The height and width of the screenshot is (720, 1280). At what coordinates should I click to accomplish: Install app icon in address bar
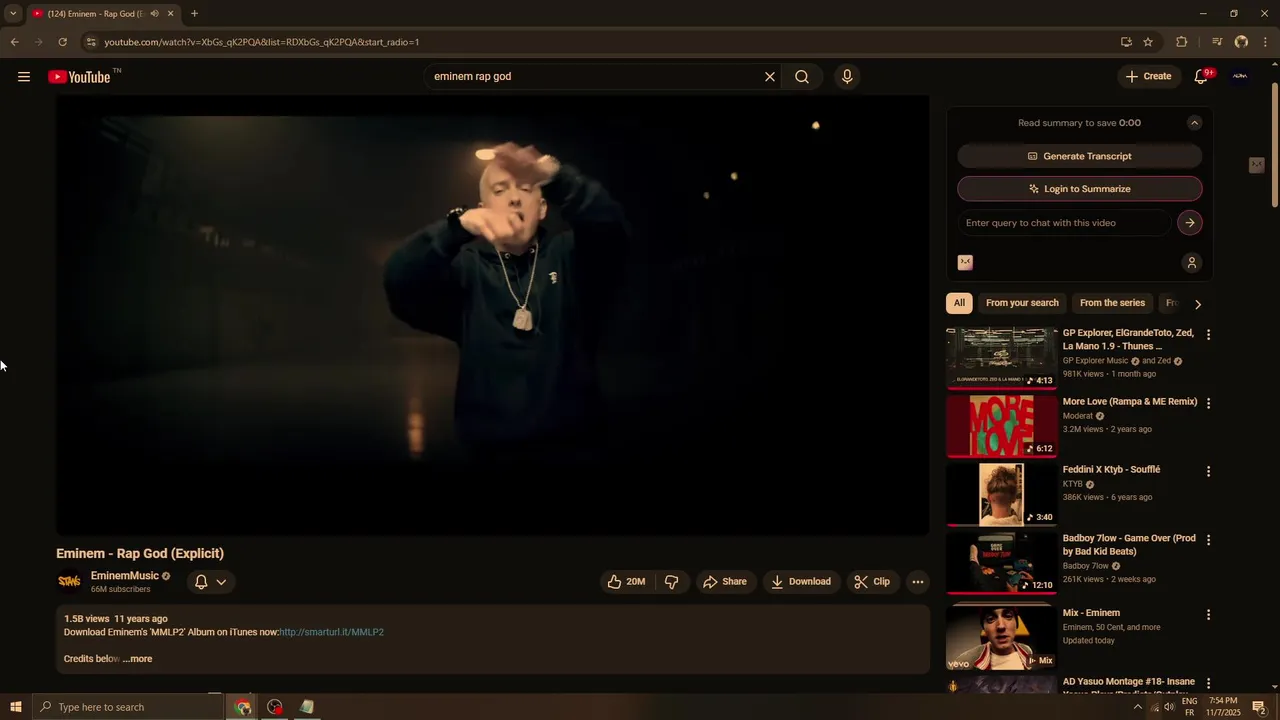point(1126,42)
